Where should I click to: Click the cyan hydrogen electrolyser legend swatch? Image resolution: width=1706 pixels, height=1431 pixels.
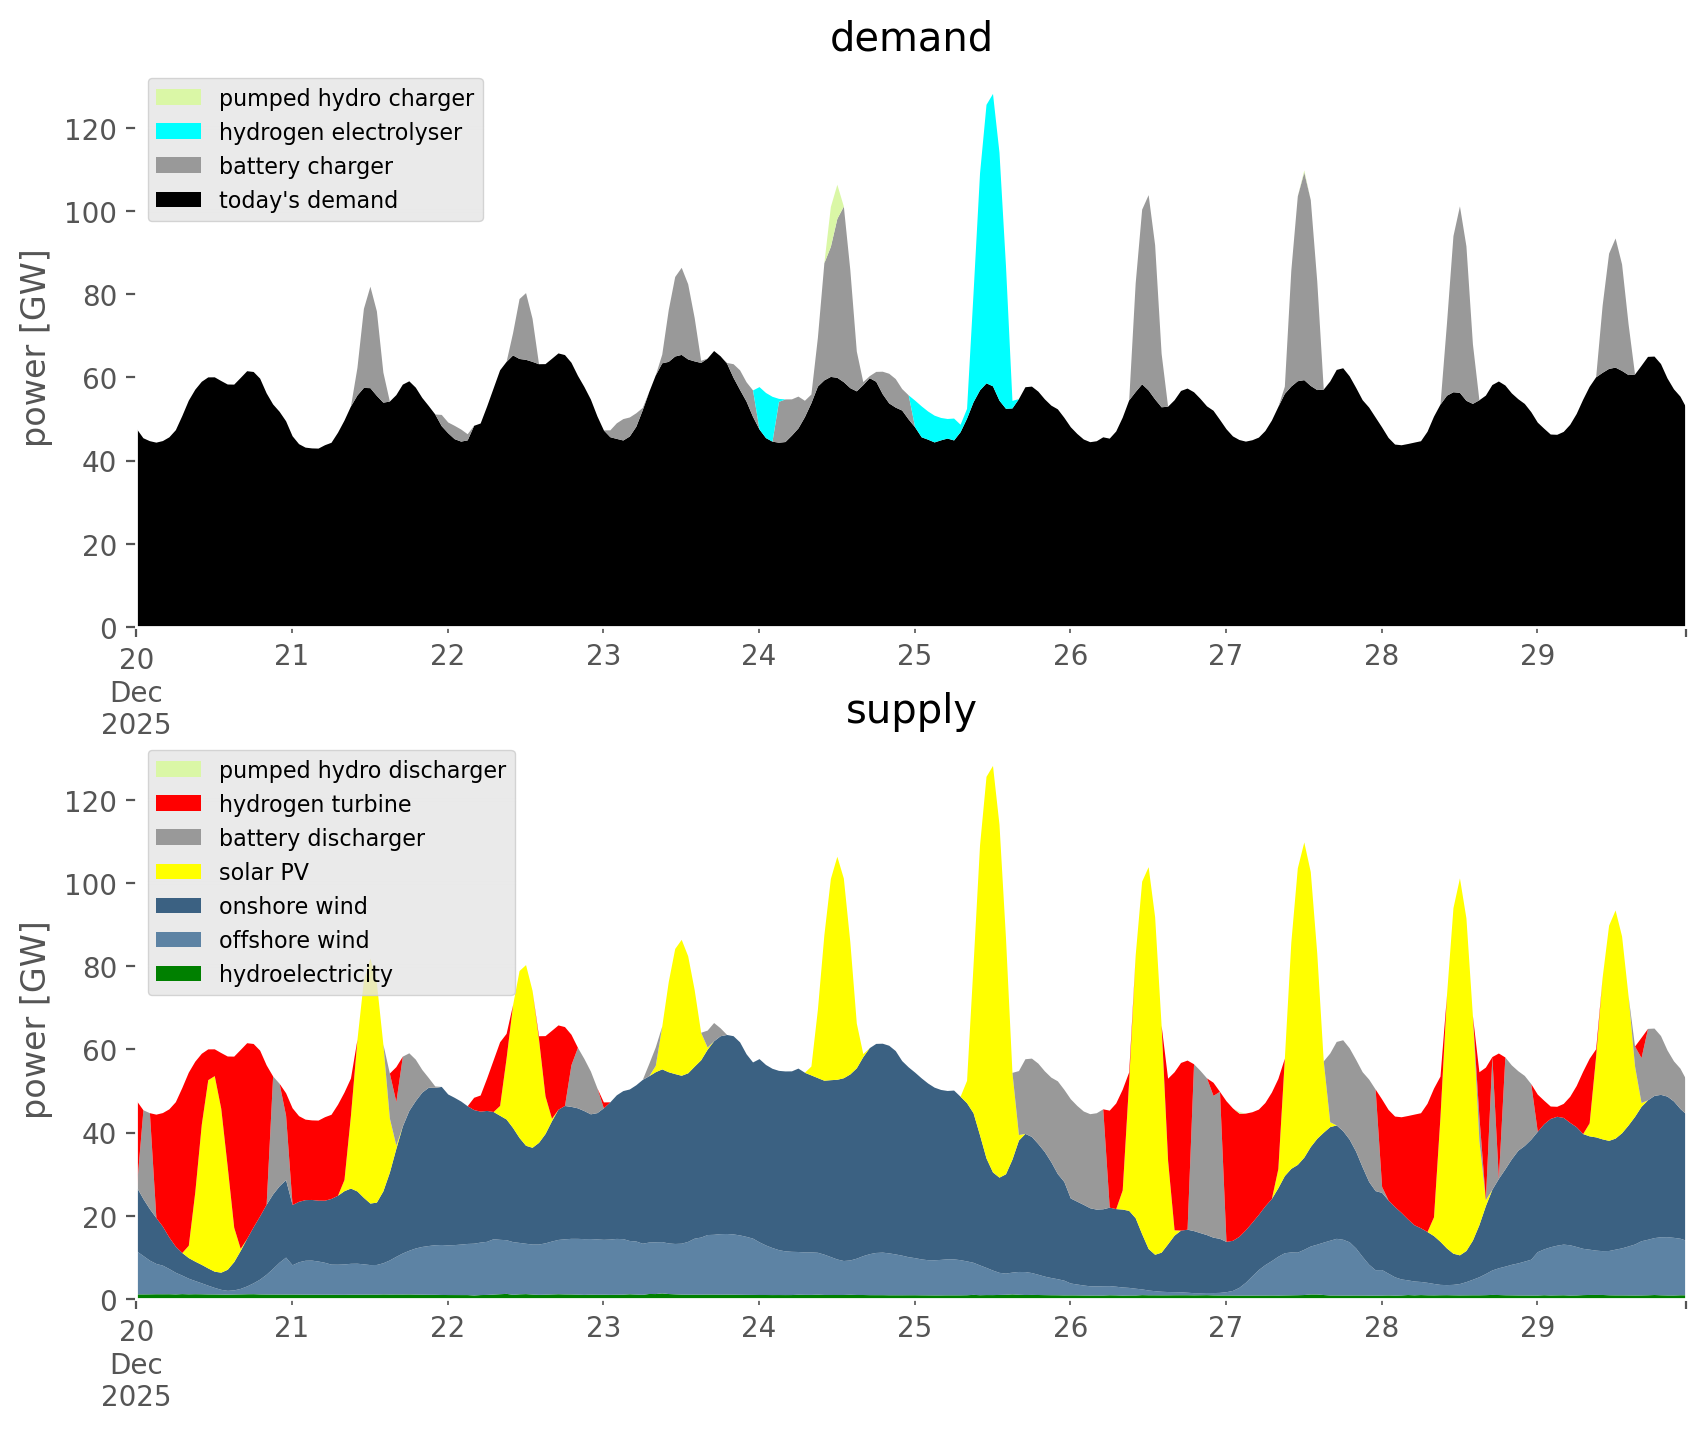pyautogui.click(x=179, y=132)
